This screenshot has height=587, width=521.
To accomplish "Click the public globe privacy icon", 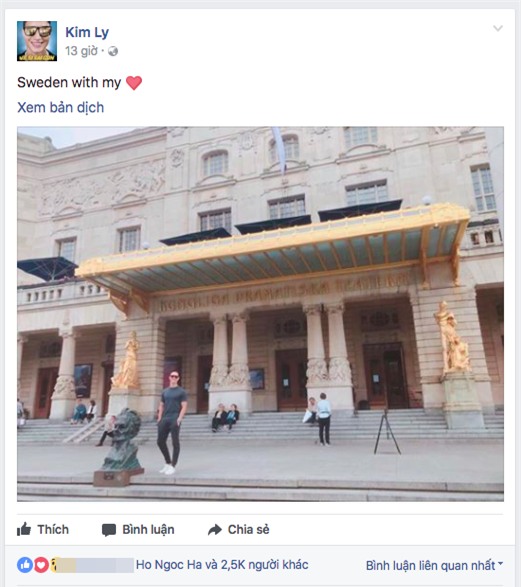I will click(113, 51).
